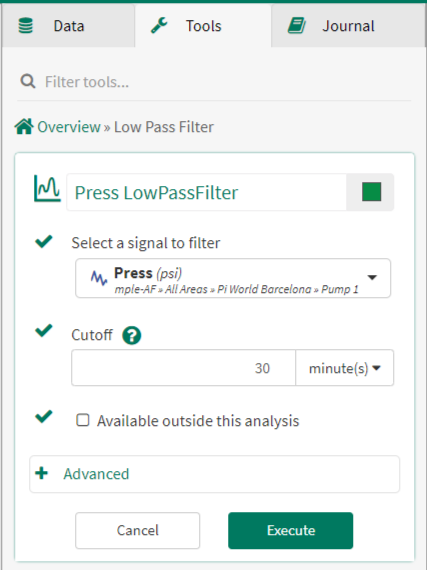The height and width of the screenshot is (570, 427).
Task: Click the book icon on Journal tab
Action: [297, 26]
